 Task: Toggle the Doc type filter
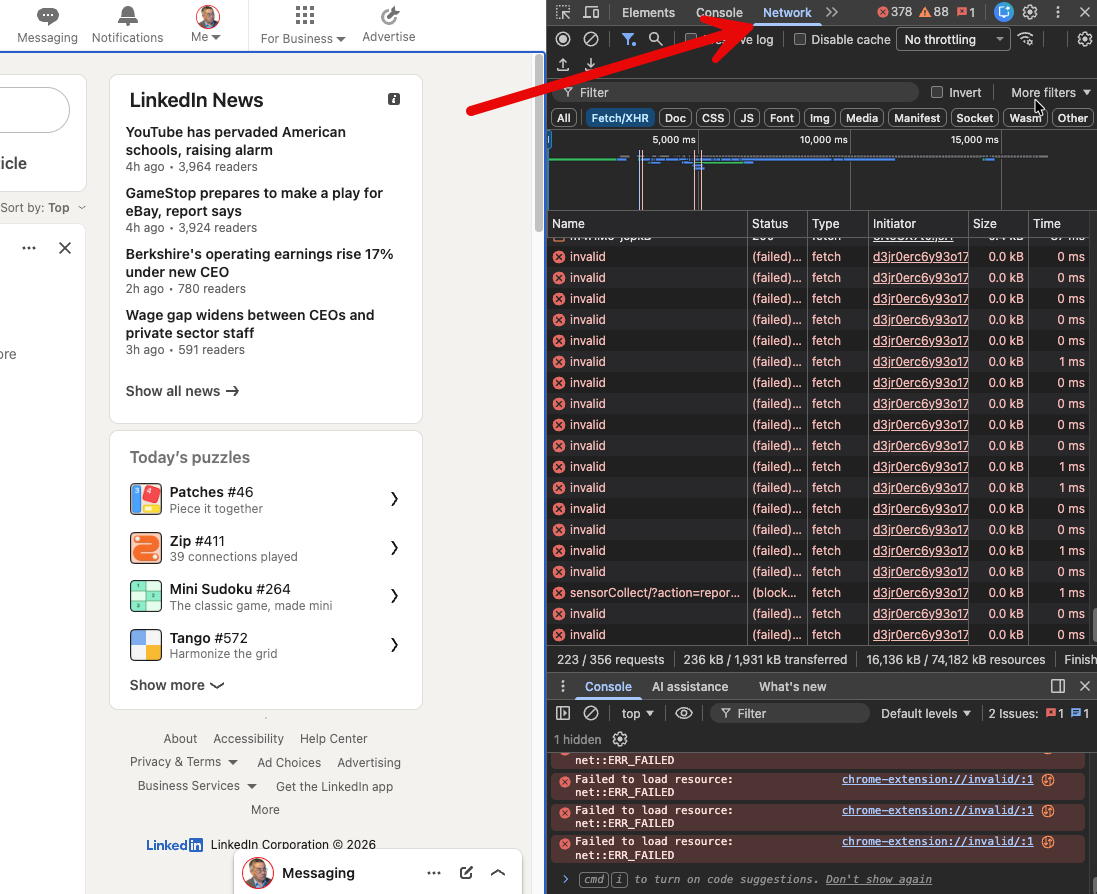(x=675, y=118)
